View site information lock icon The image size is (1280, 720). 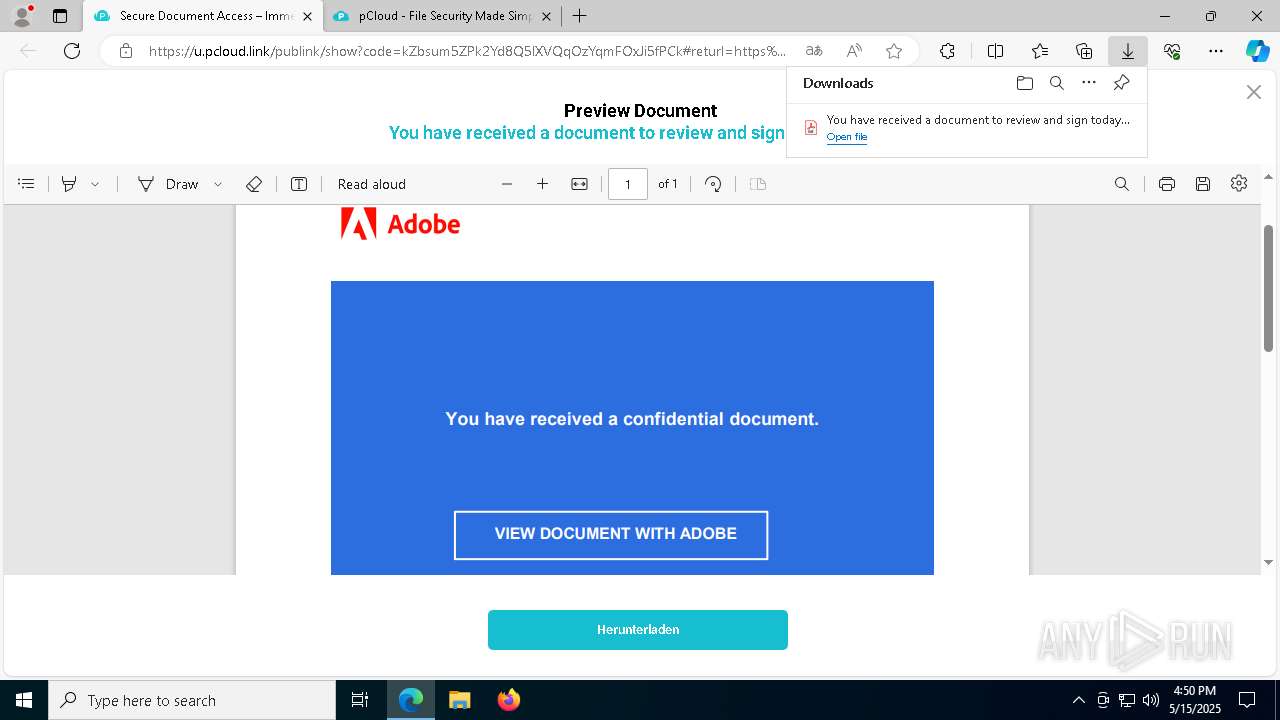tap(126, 51)
